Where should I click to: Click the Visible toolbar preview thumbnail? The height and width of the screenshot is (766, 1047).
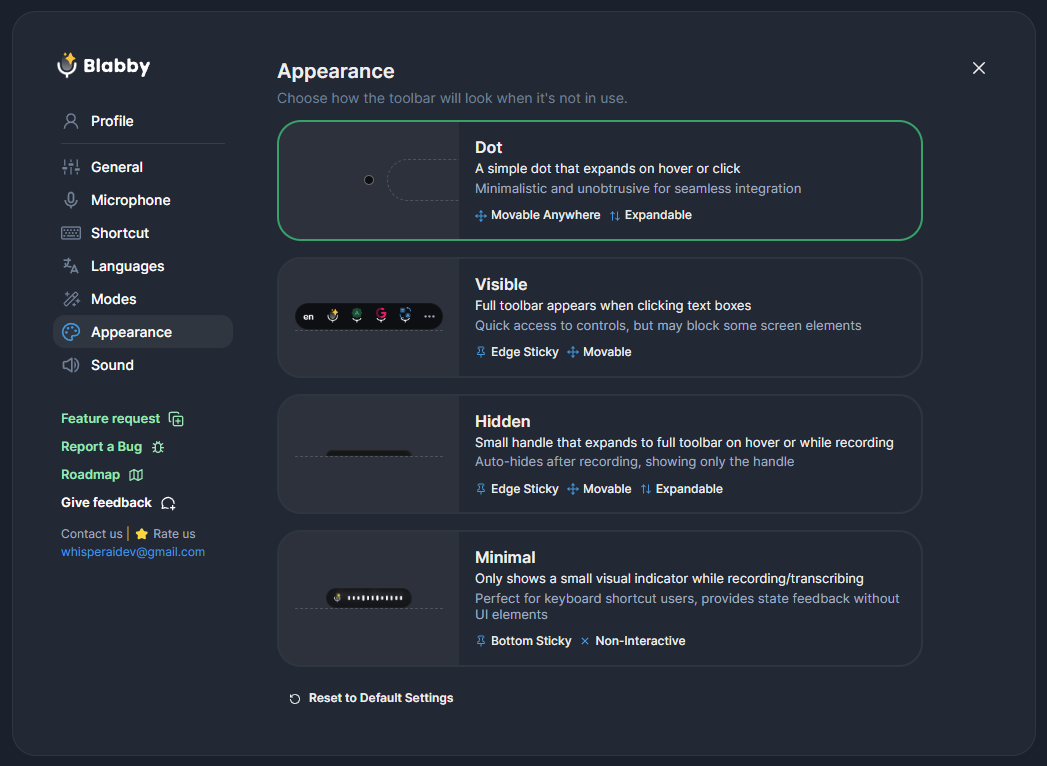click(368, 317)
